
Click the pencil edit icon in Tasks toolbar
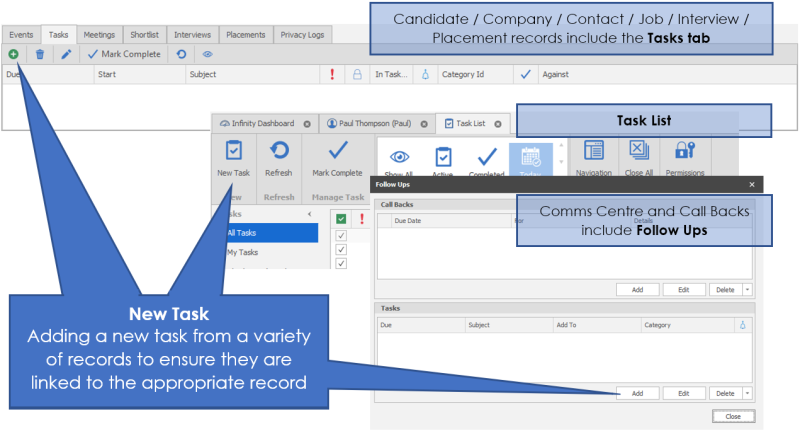pos(66,54)
